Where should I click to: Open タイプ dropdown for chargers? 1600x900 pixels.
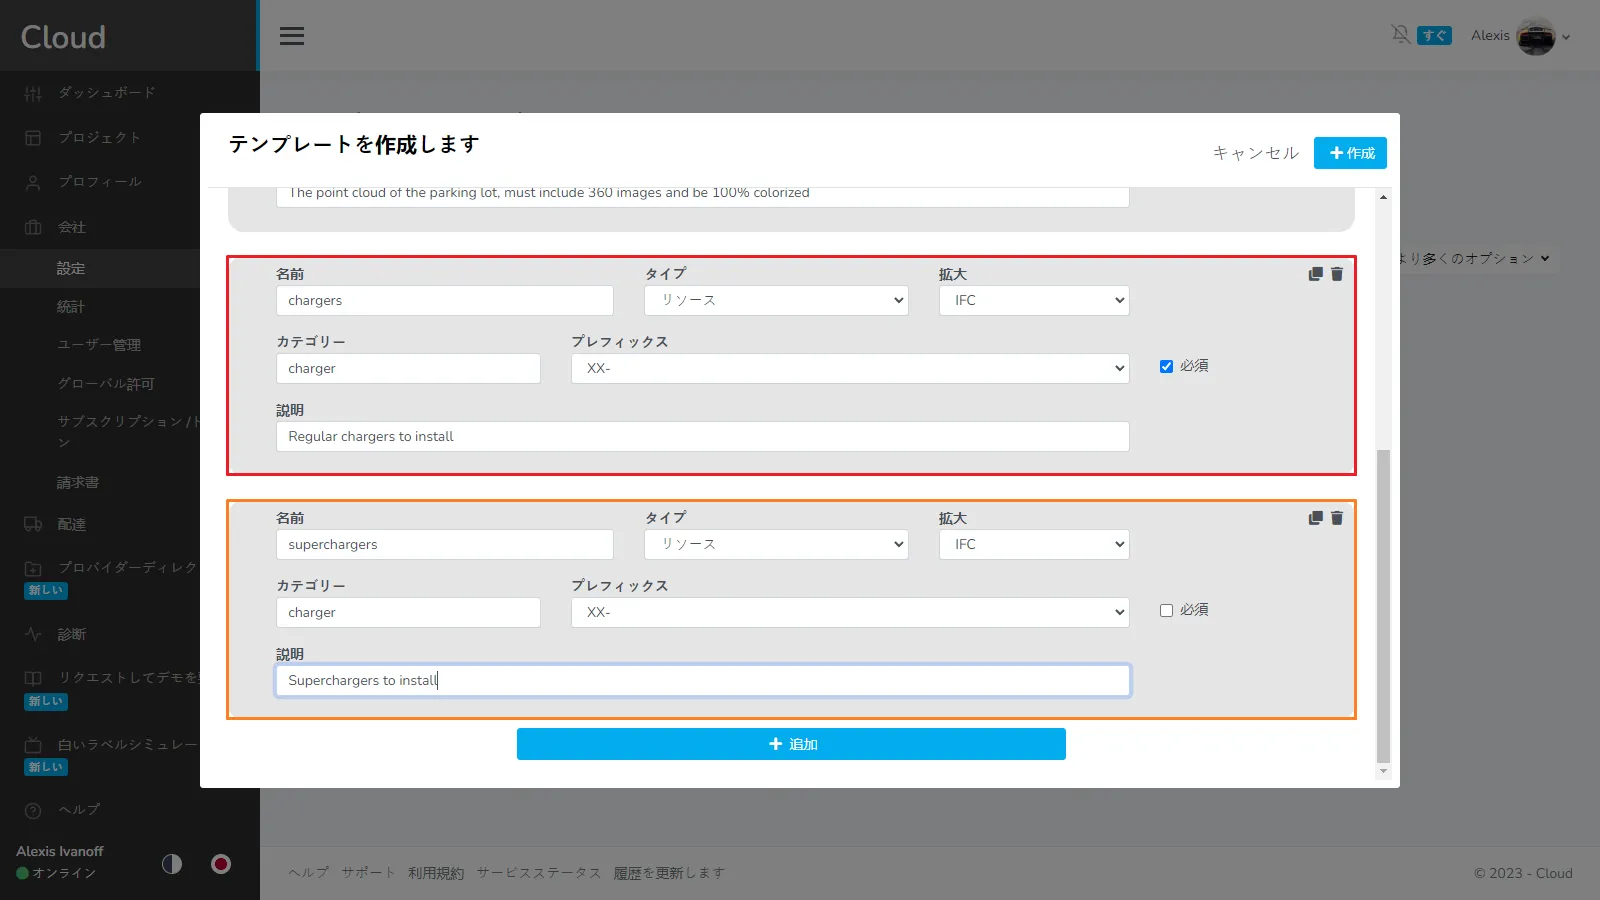[776, 301]
